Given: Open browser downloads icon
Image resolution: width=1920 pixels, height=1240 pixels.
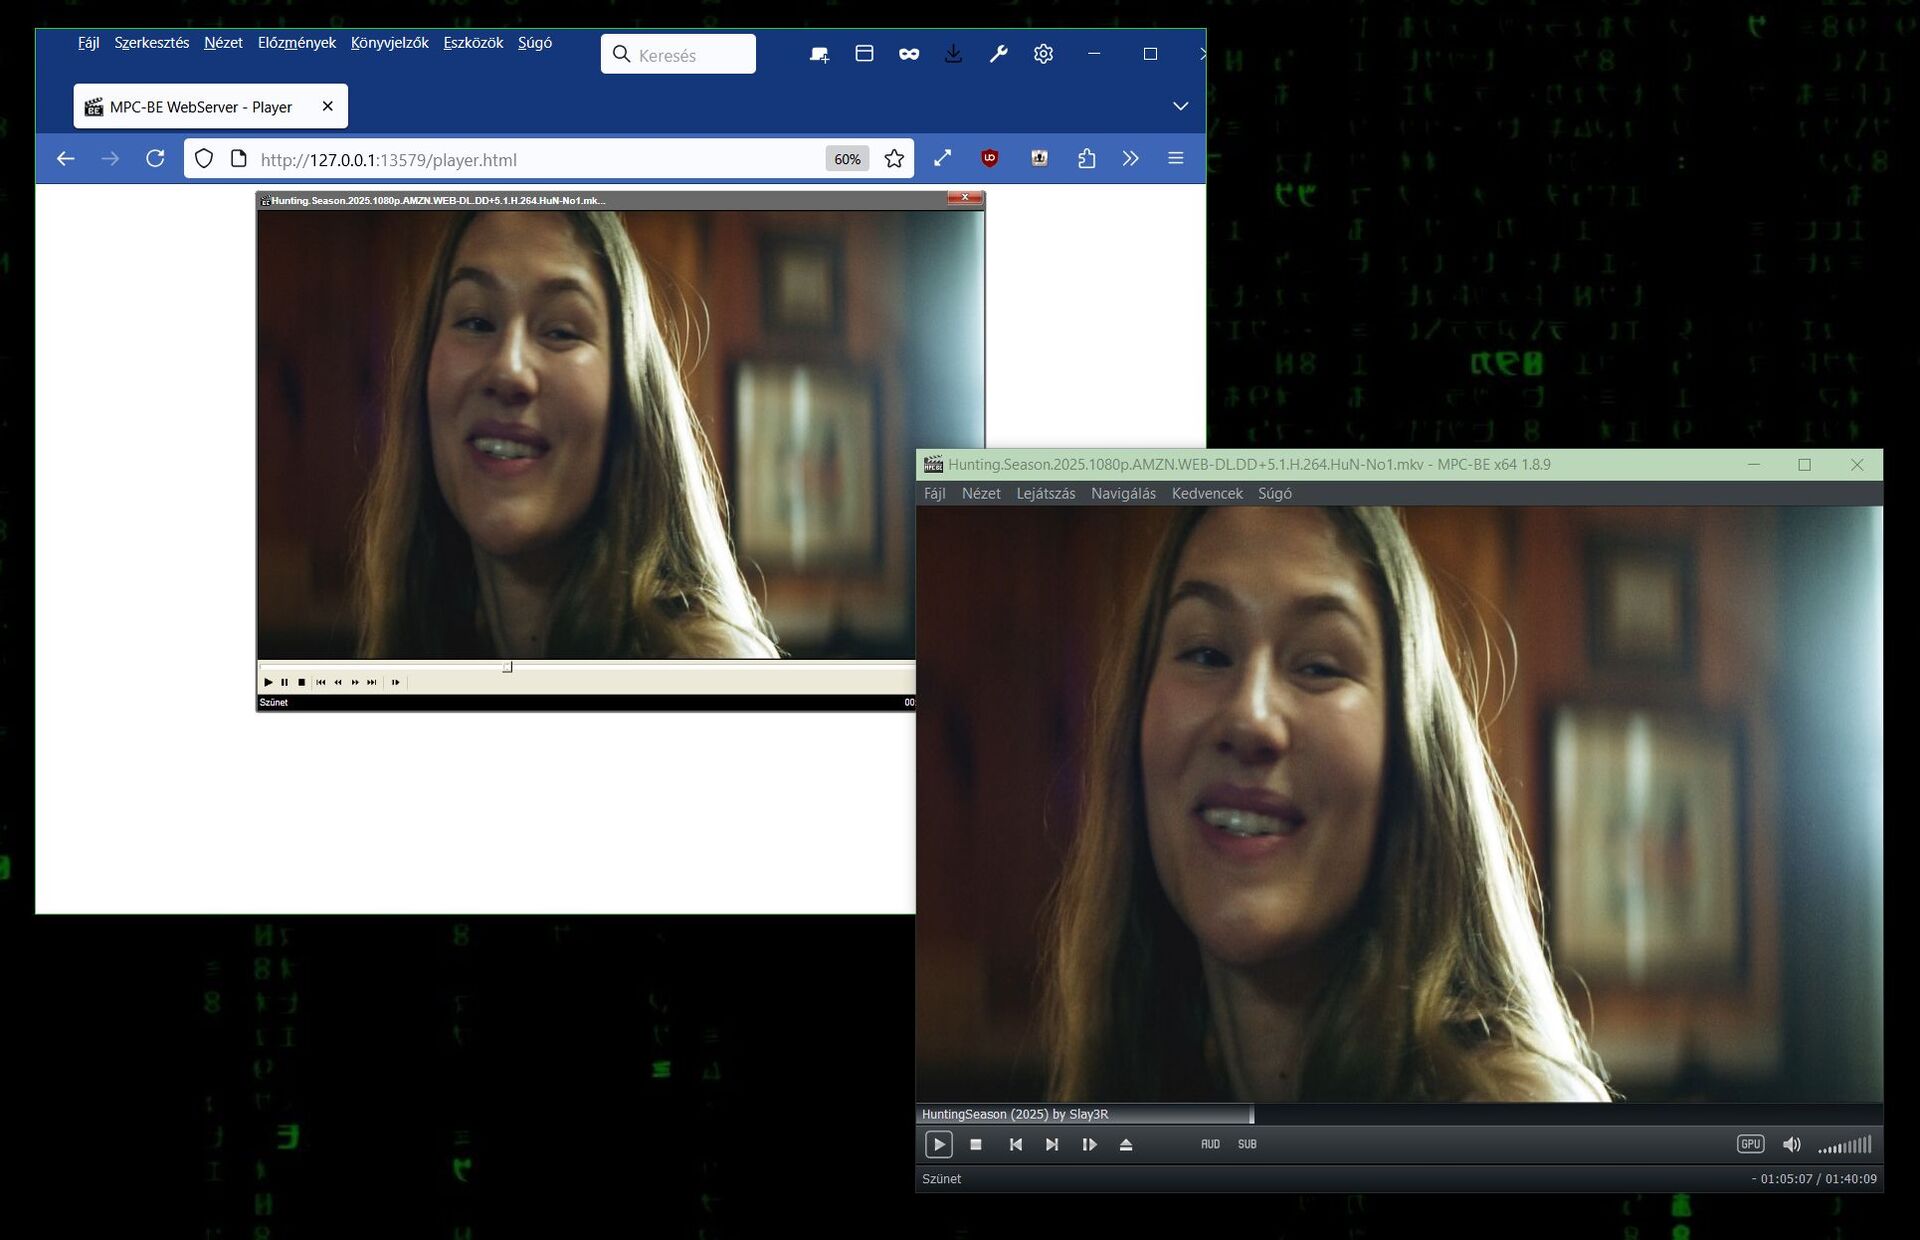Looking at the screenshot, I should pos(953,54).
